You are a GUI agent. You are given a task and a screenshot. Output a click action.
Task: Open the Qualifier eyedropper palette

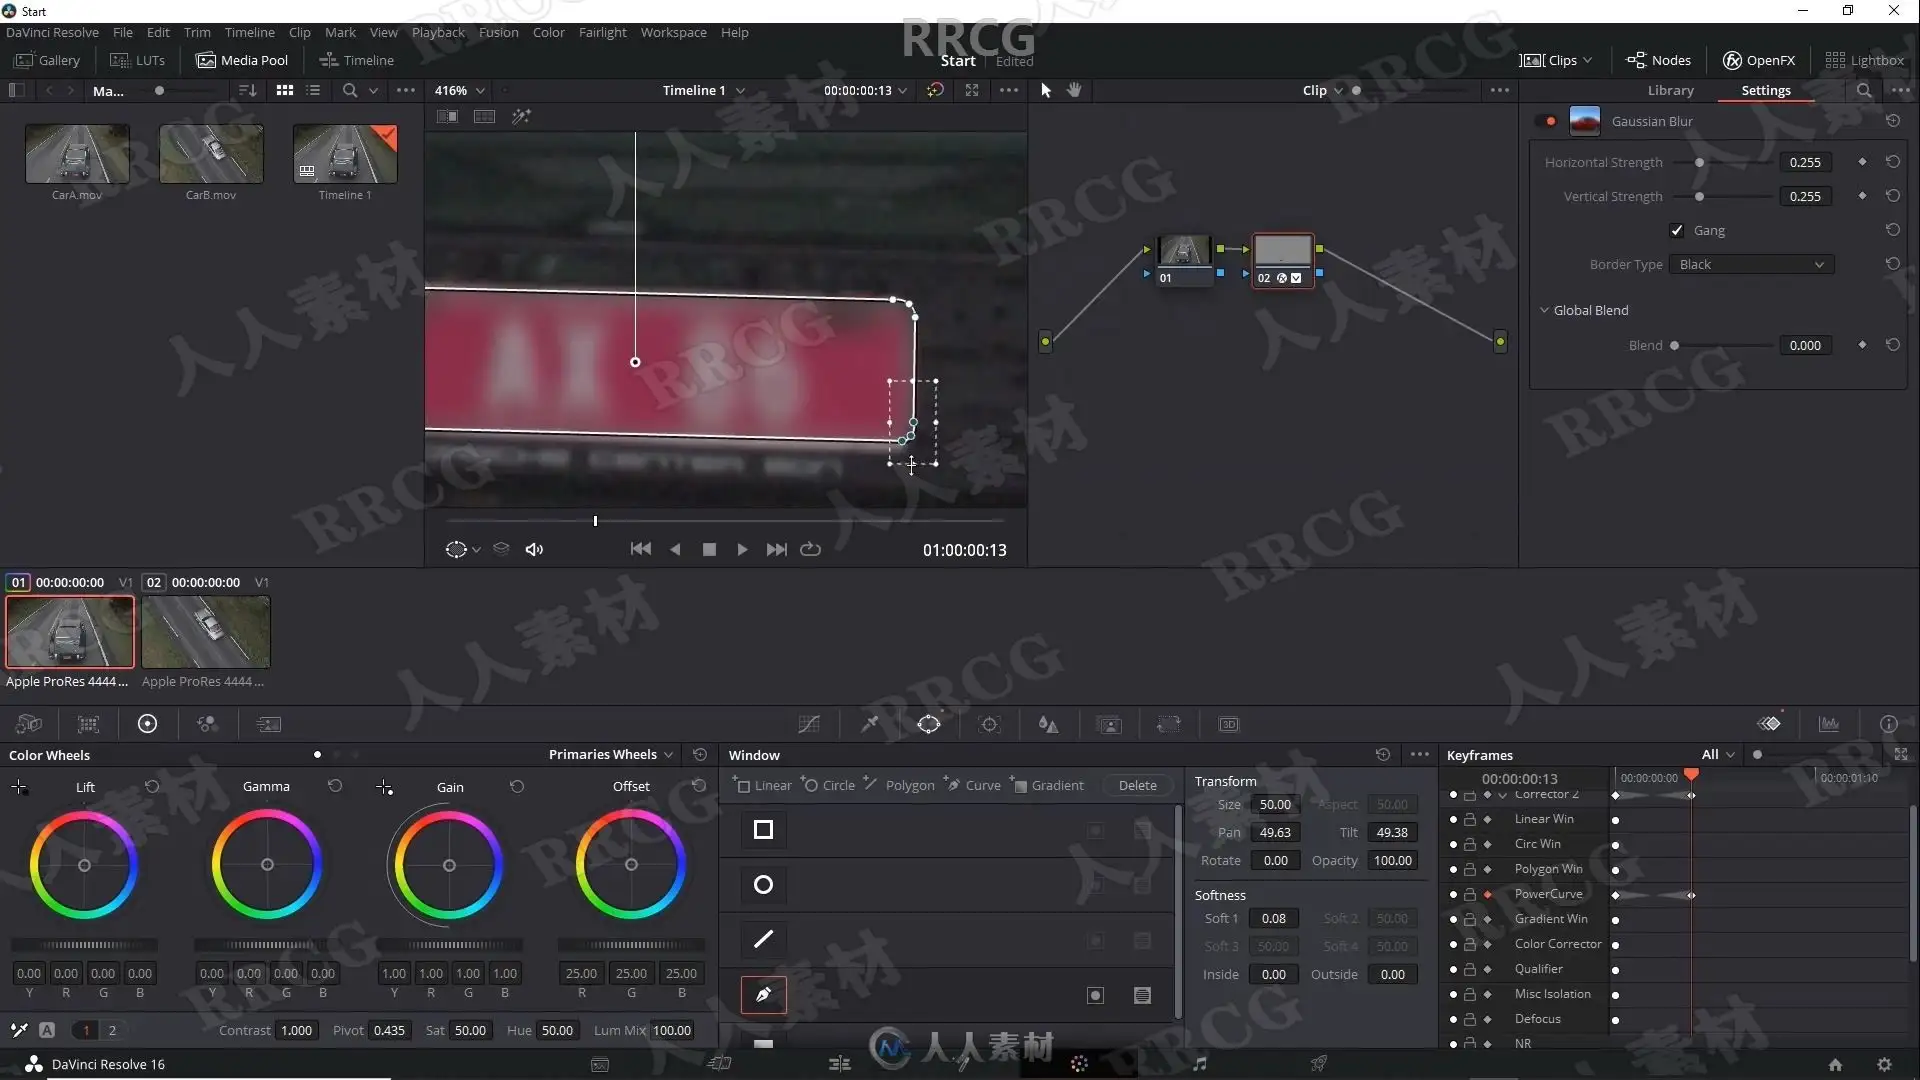pyautogui.click(x=870, y=724)
